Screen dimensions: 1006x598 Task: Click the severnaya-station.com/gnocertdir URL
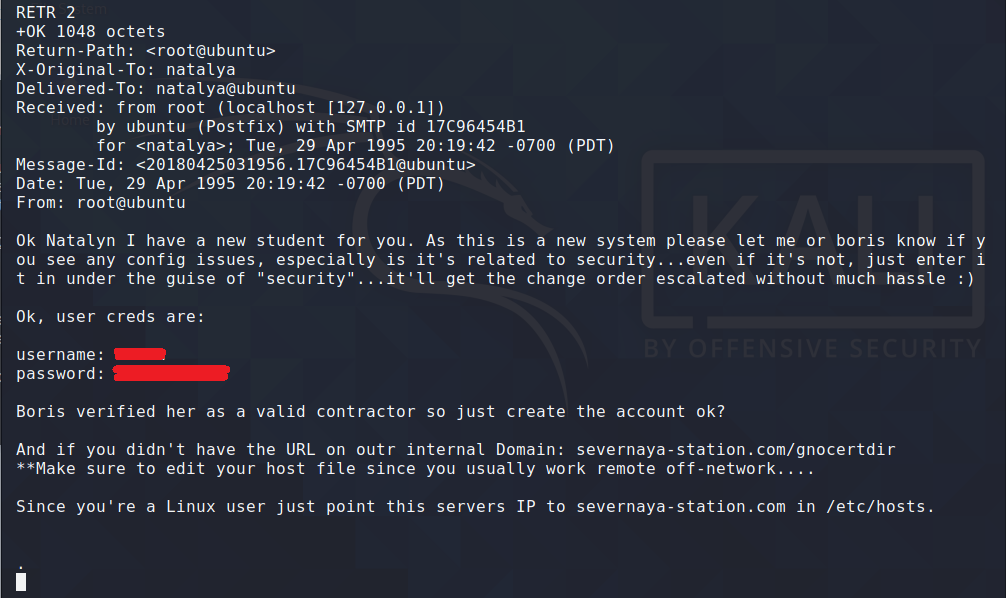point(735,450)
